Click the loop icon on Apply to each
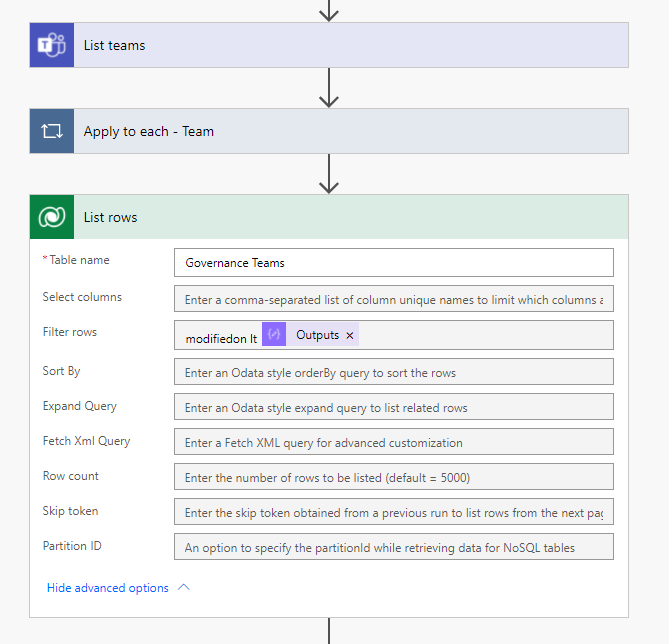 (x=52, y=131)
